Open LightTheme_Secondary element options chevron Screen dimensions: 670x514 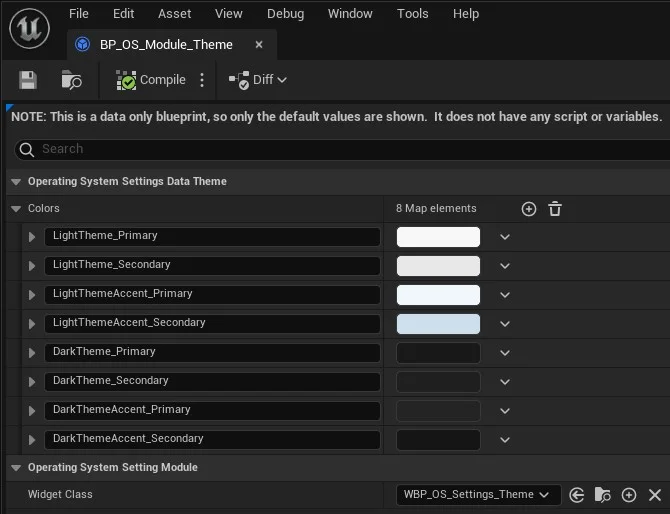(x=505, y=266)
